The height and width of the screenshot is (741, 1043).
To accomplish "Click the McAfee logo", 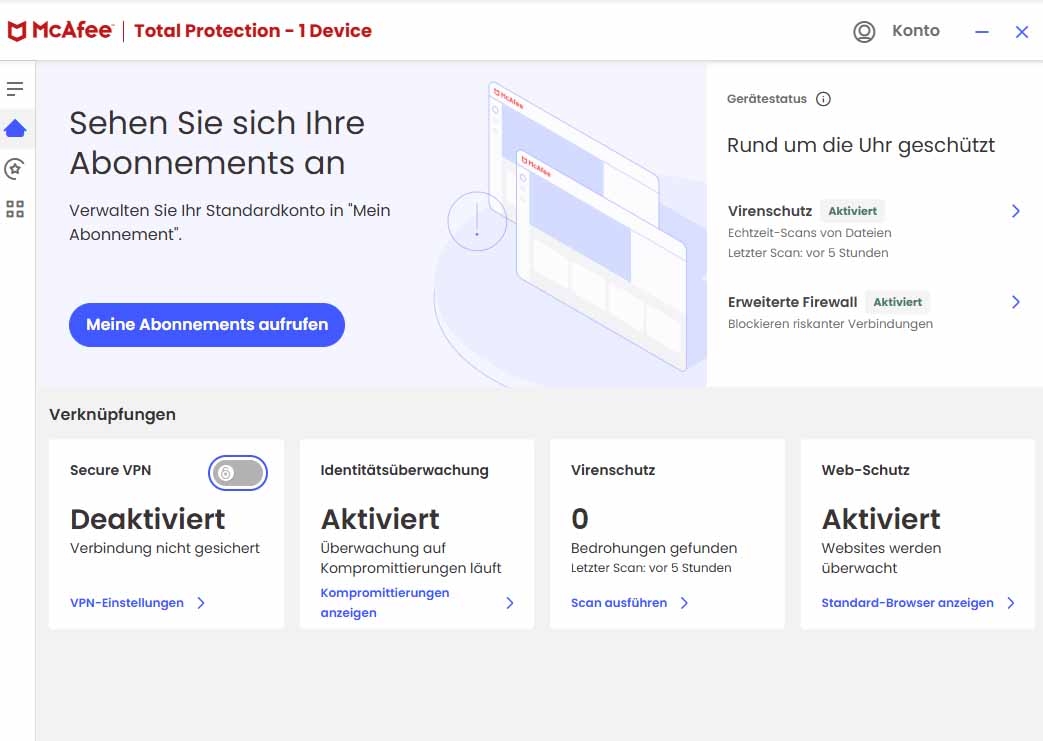I will point(61,31).
